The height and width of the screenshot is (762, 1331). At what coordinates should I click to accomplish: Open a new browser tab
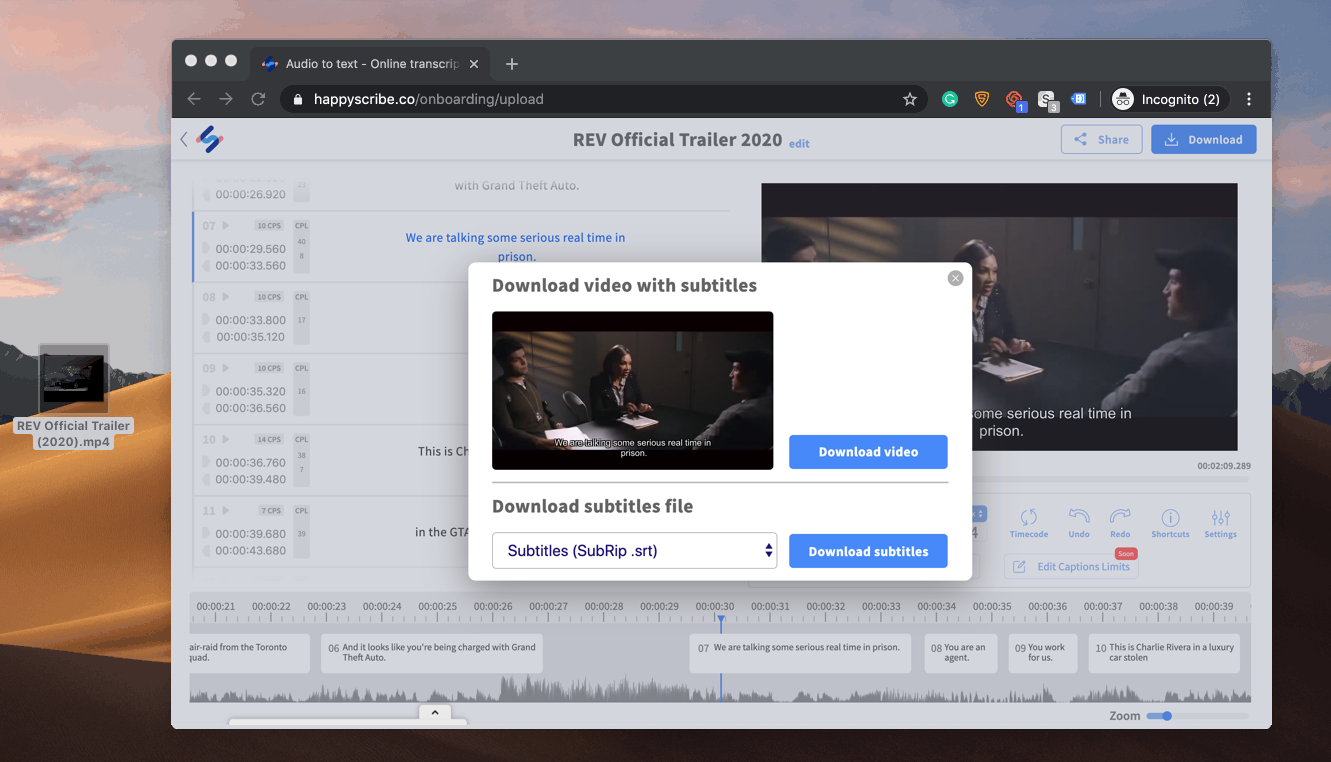point(512,64)
